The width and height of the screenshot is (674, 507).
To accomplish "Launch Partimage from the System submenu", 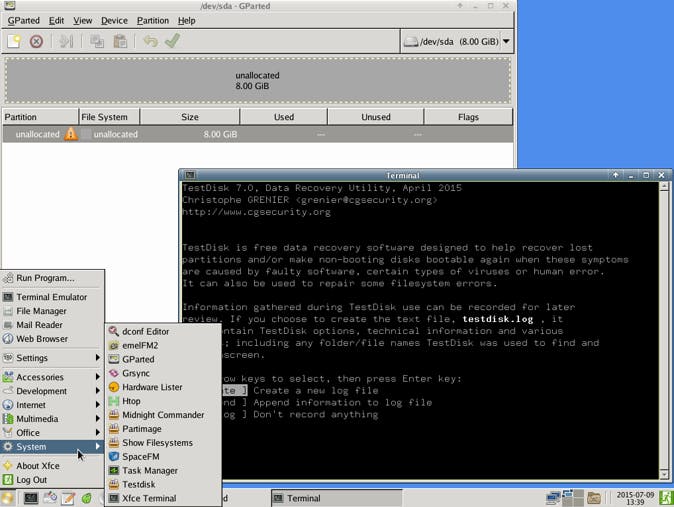I will (x=163, y=429).
